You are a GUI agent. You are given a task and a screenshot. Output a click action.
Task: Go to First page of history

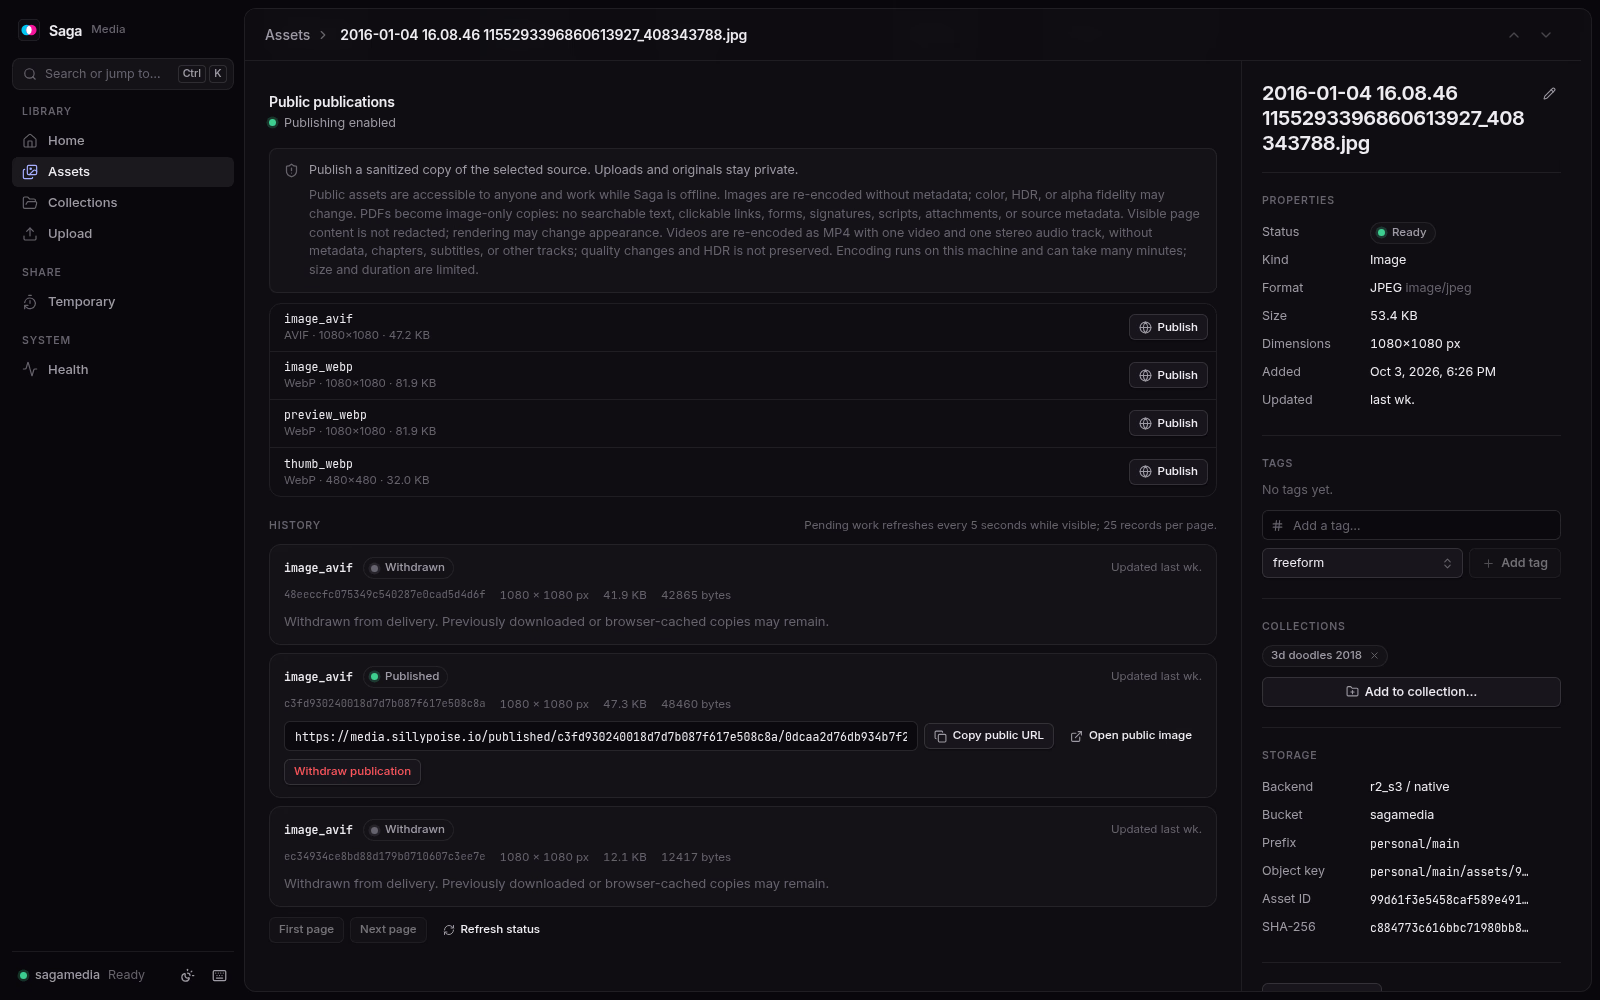306,929
